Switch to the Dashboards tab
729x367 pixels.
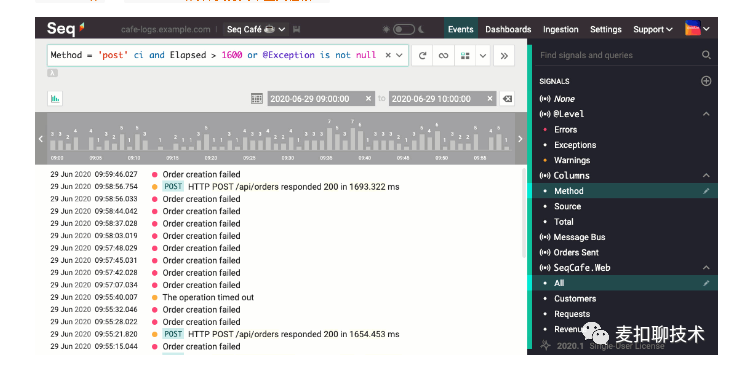pos(508,29)
